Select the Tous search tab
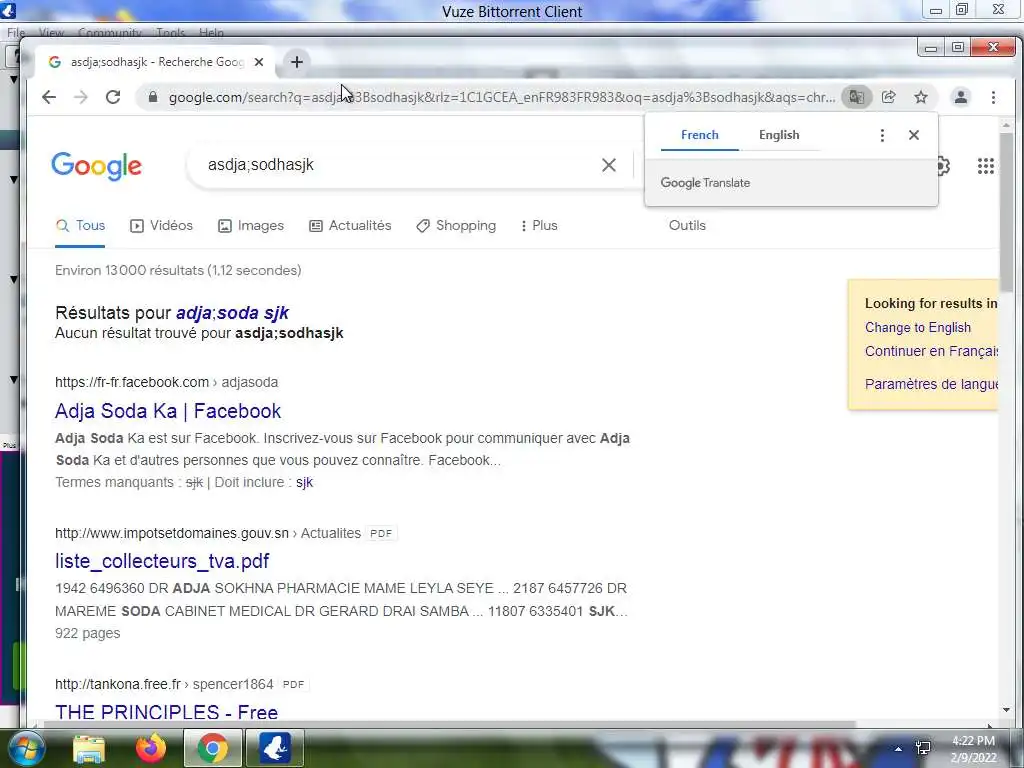This screenshot has height=768, width=1024. (x=80, y=226)
